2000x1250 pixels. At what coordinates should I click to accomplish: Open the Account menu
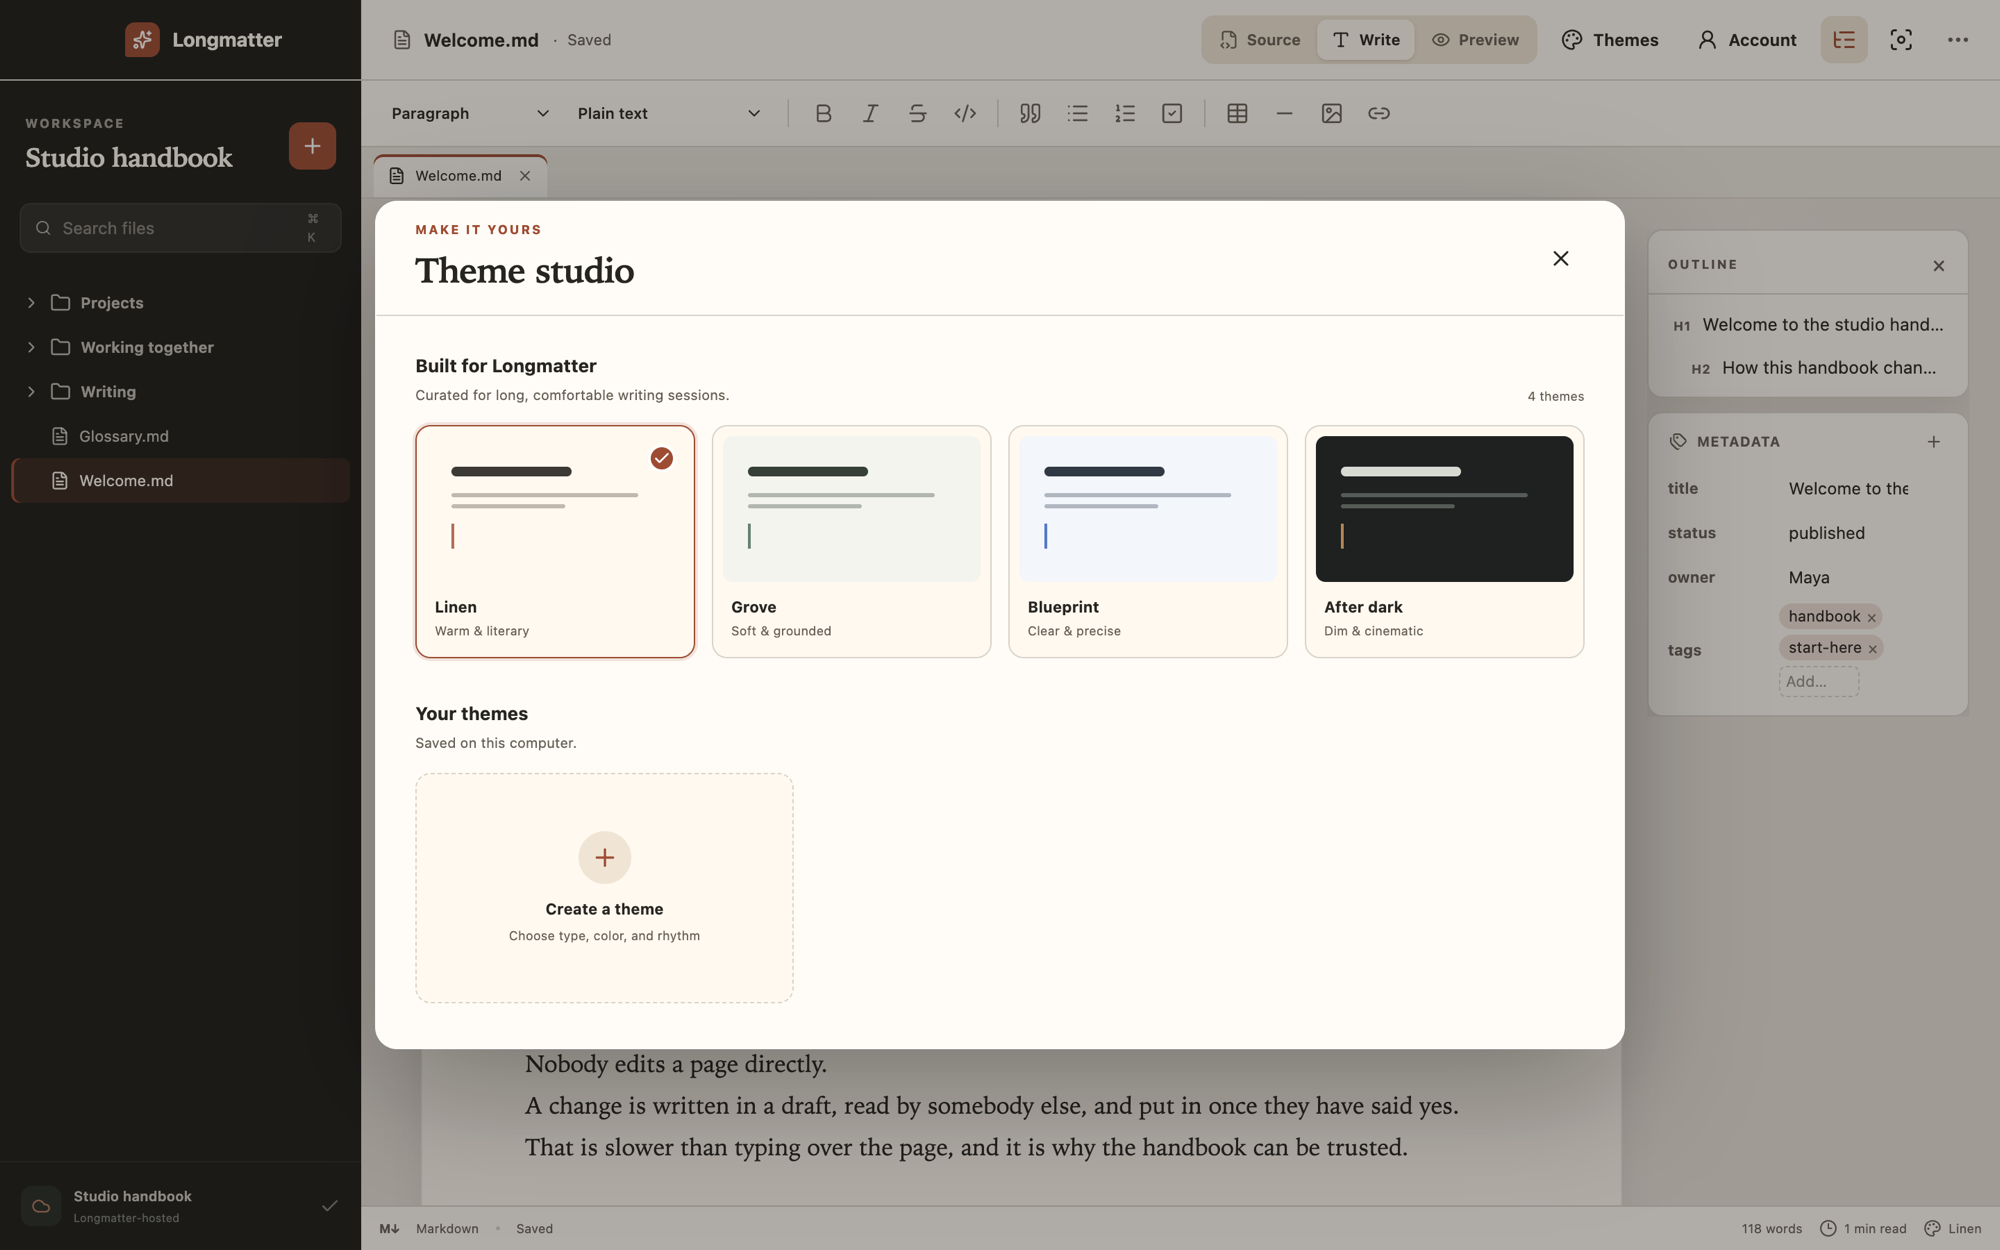1747,40
